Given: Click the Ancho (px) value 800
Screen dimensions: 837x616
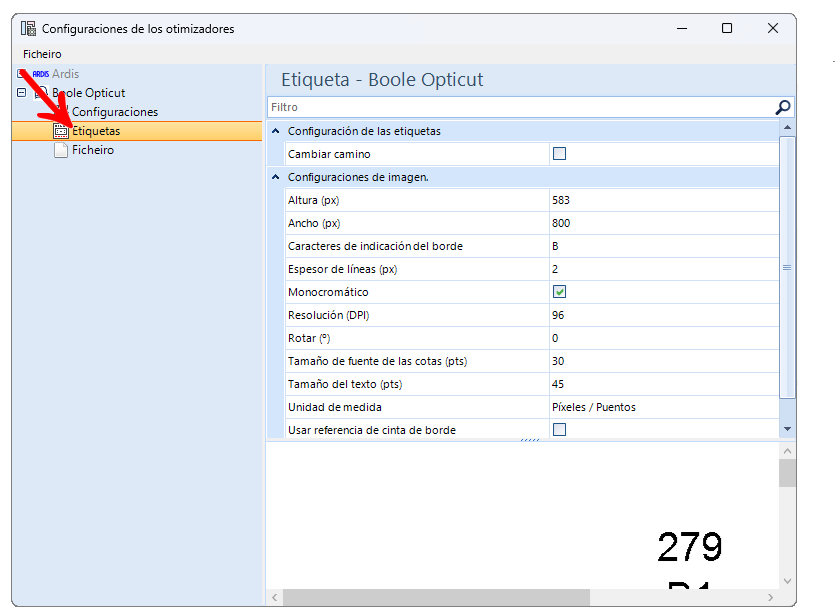Looking at the screenshot, I should tap(664, 223).
